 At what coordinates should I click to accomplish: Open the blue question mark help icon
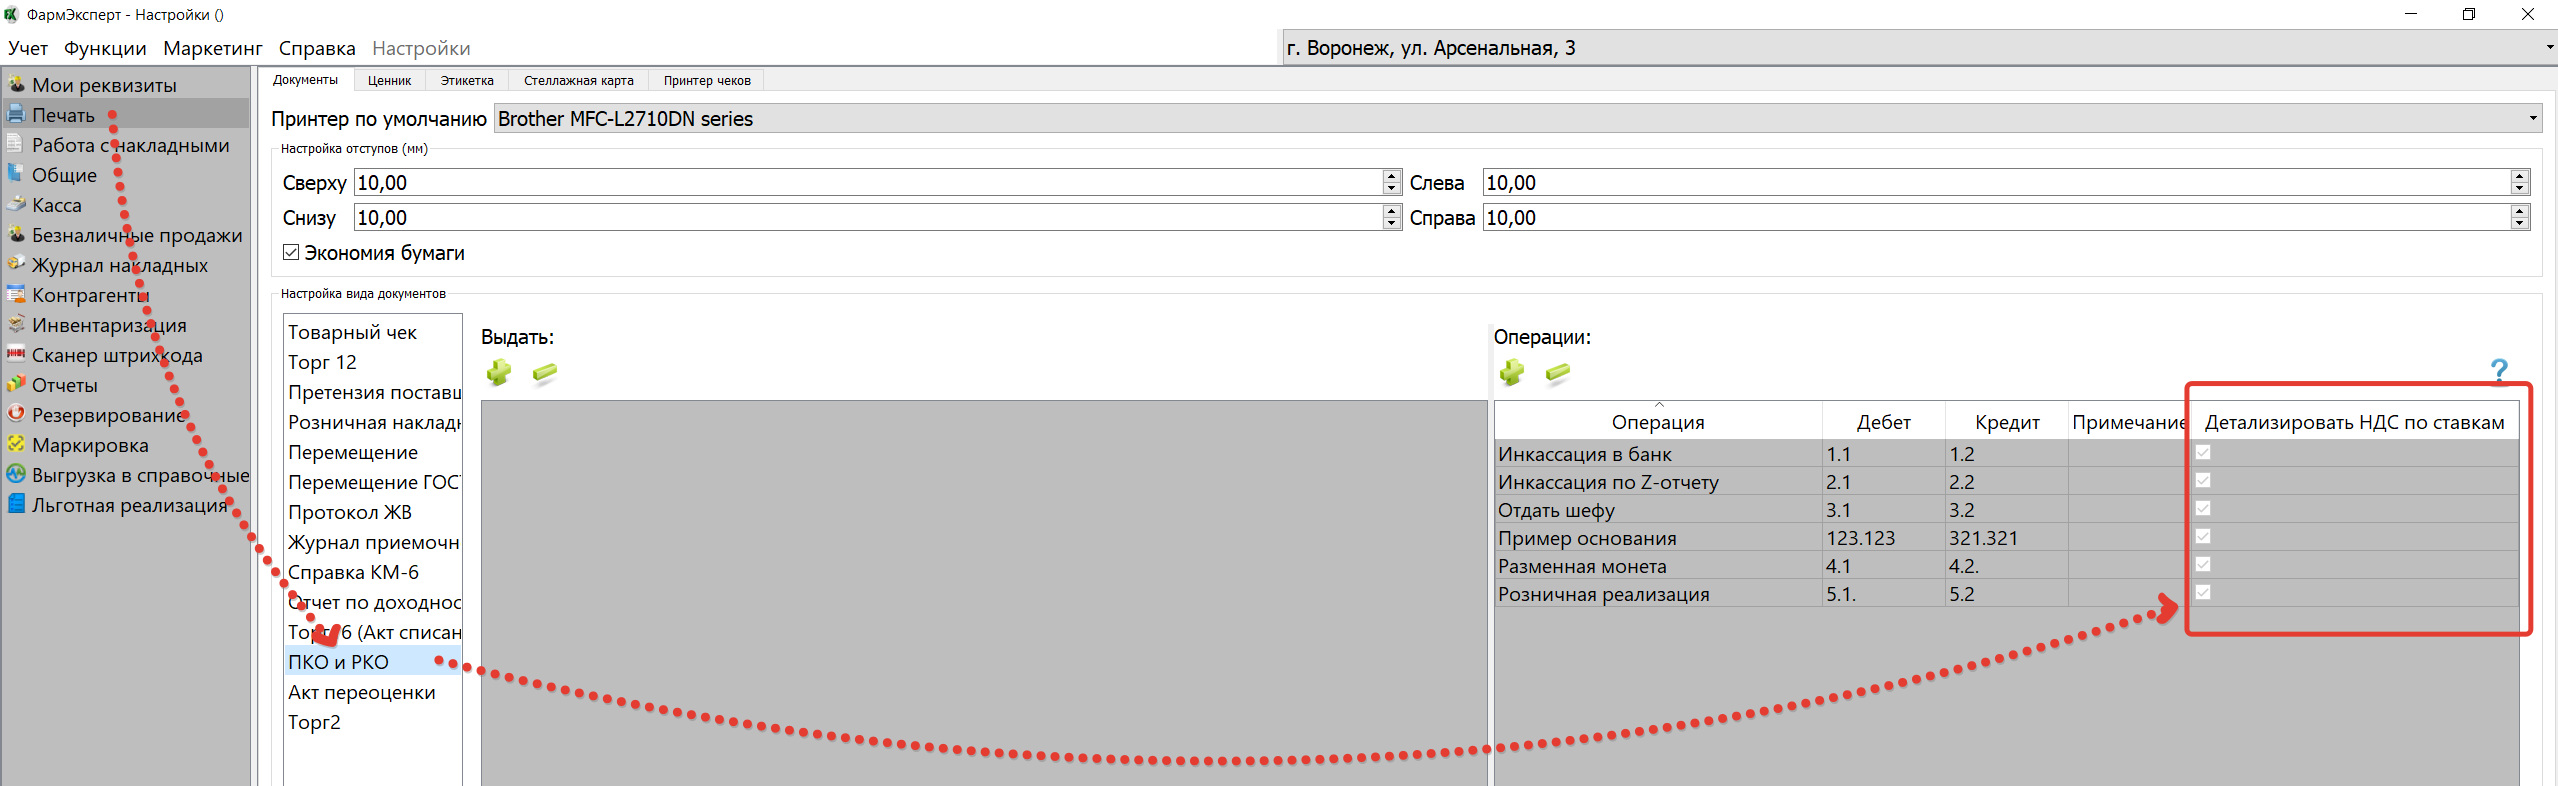pyautogui.click(x=2498, y=371)
